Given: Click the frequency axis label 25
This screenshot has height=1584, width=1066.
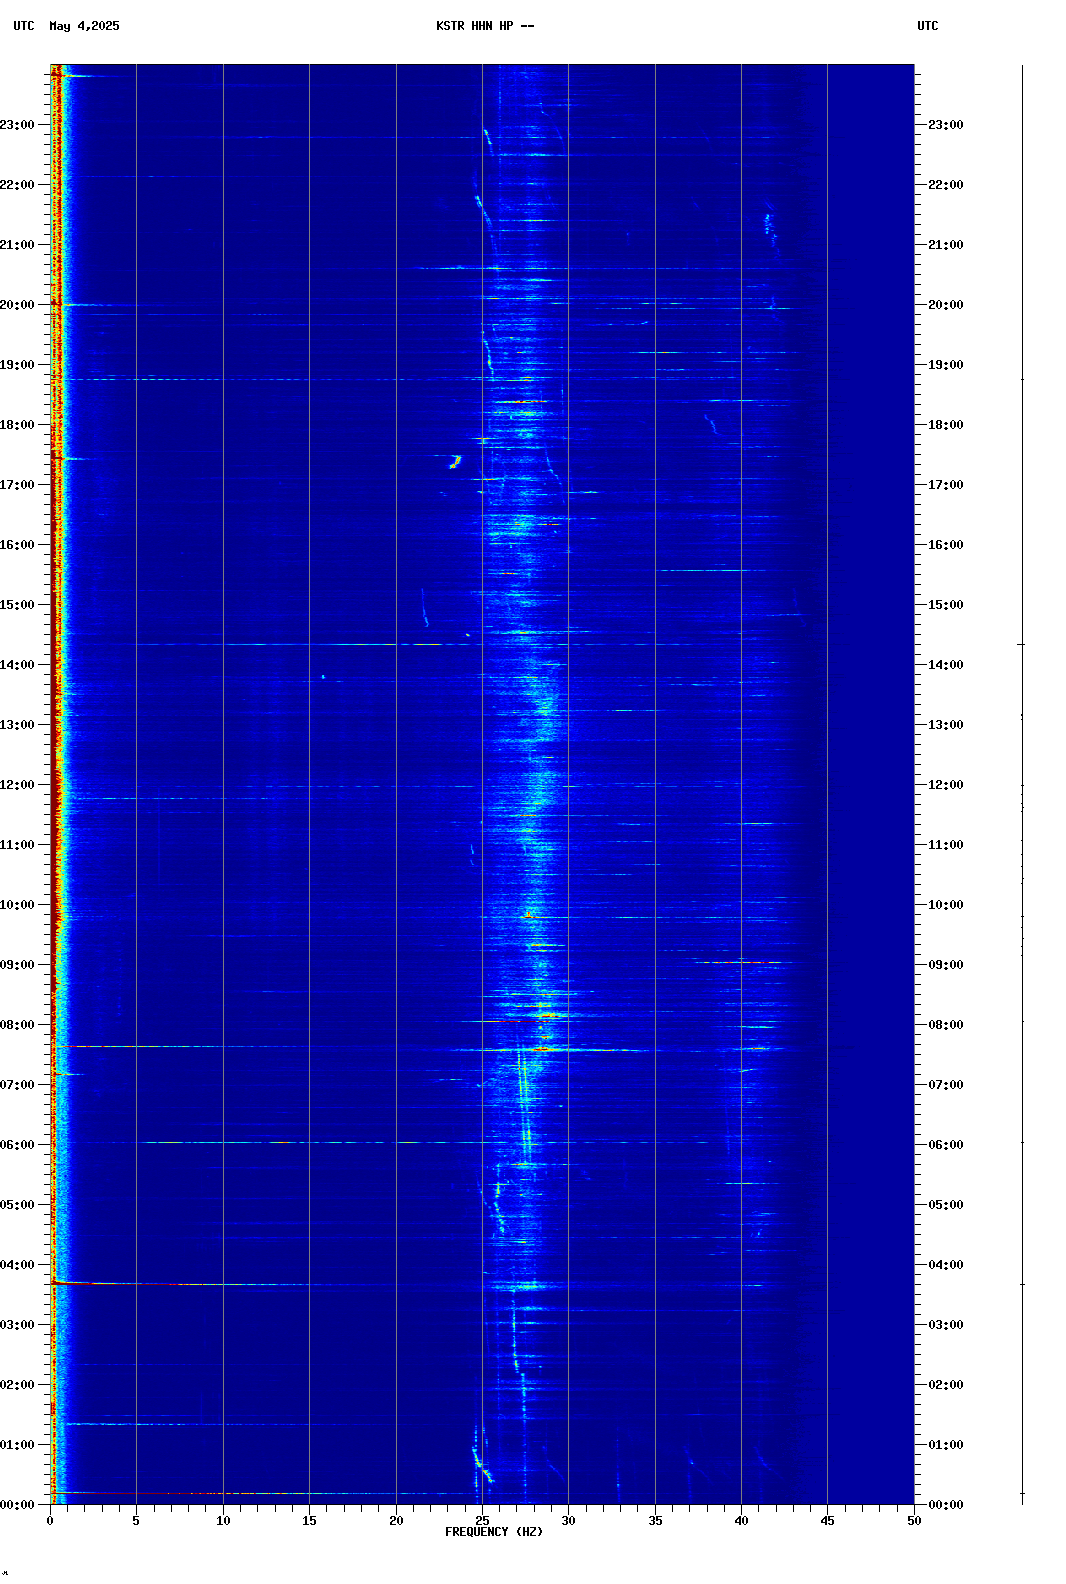Looking at the screenshot, I should coord(482,1521).
